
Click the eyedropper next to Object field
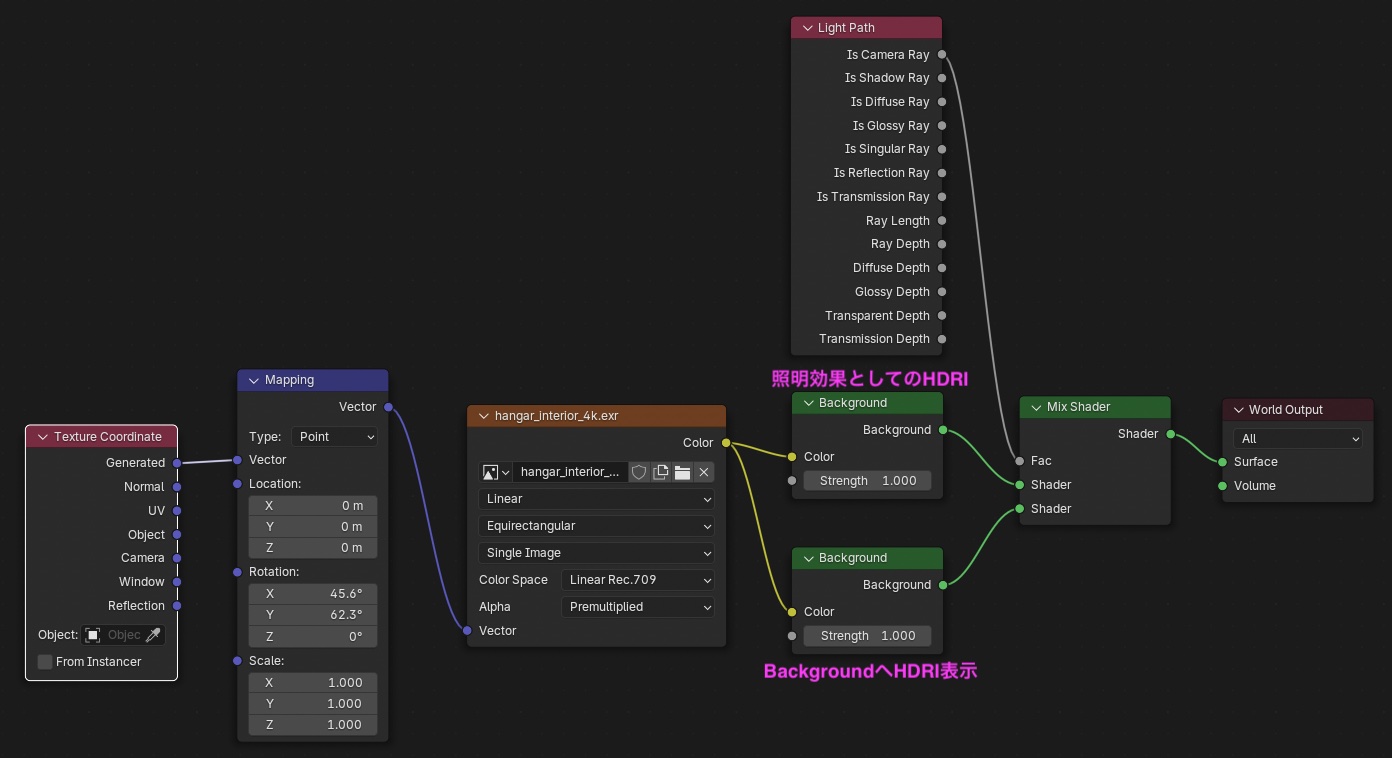[x=153, y=635]
